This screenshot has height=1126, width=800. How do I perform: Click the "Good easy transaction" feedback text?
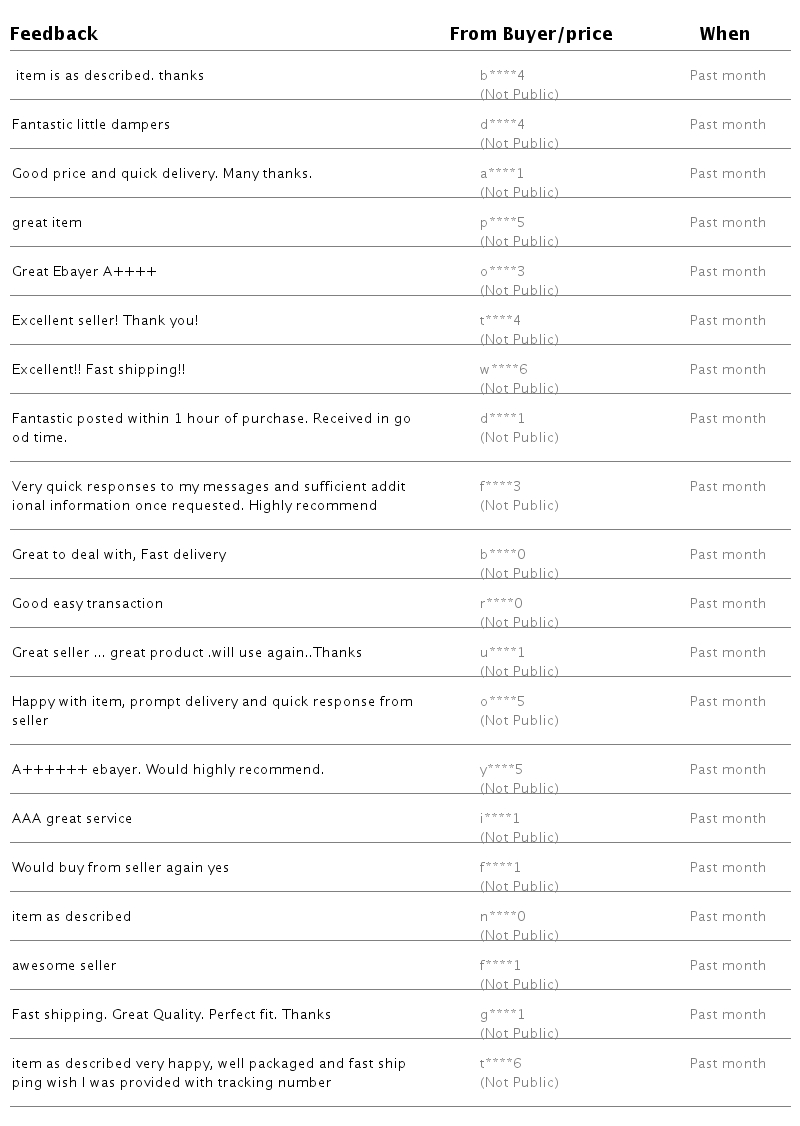pos(87,604)
